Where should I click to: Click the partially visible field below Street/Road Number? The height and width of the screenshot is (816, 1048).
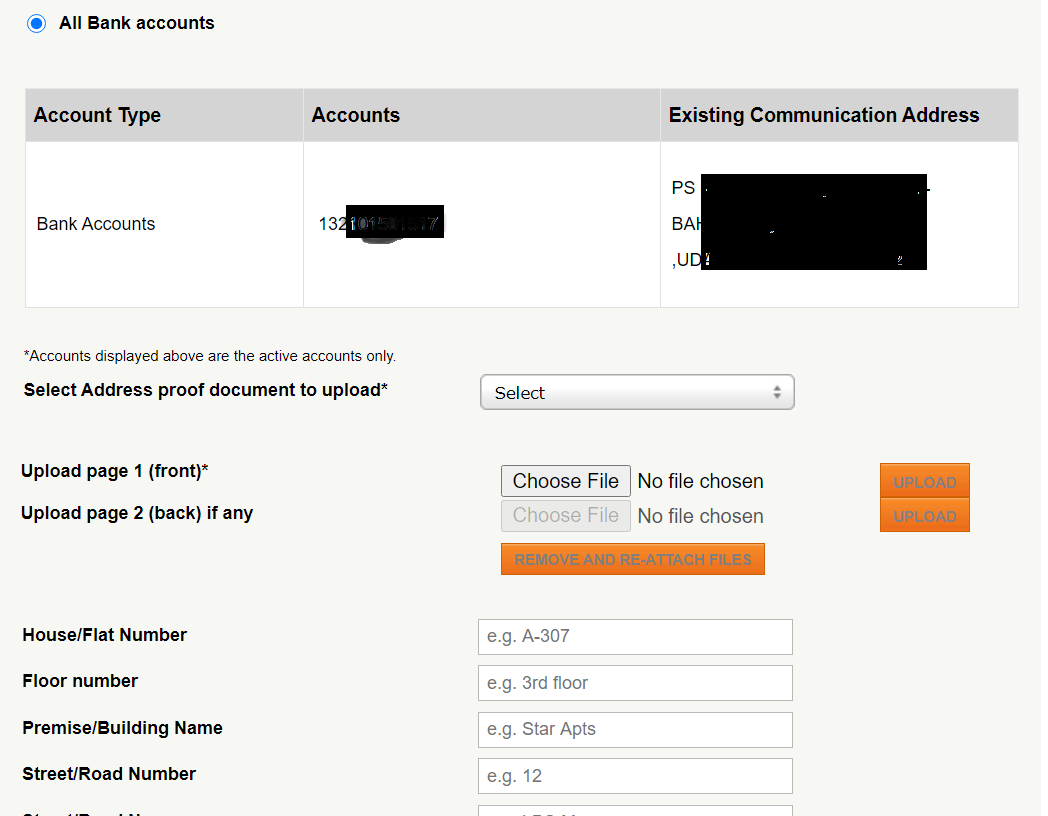point(635,810)
